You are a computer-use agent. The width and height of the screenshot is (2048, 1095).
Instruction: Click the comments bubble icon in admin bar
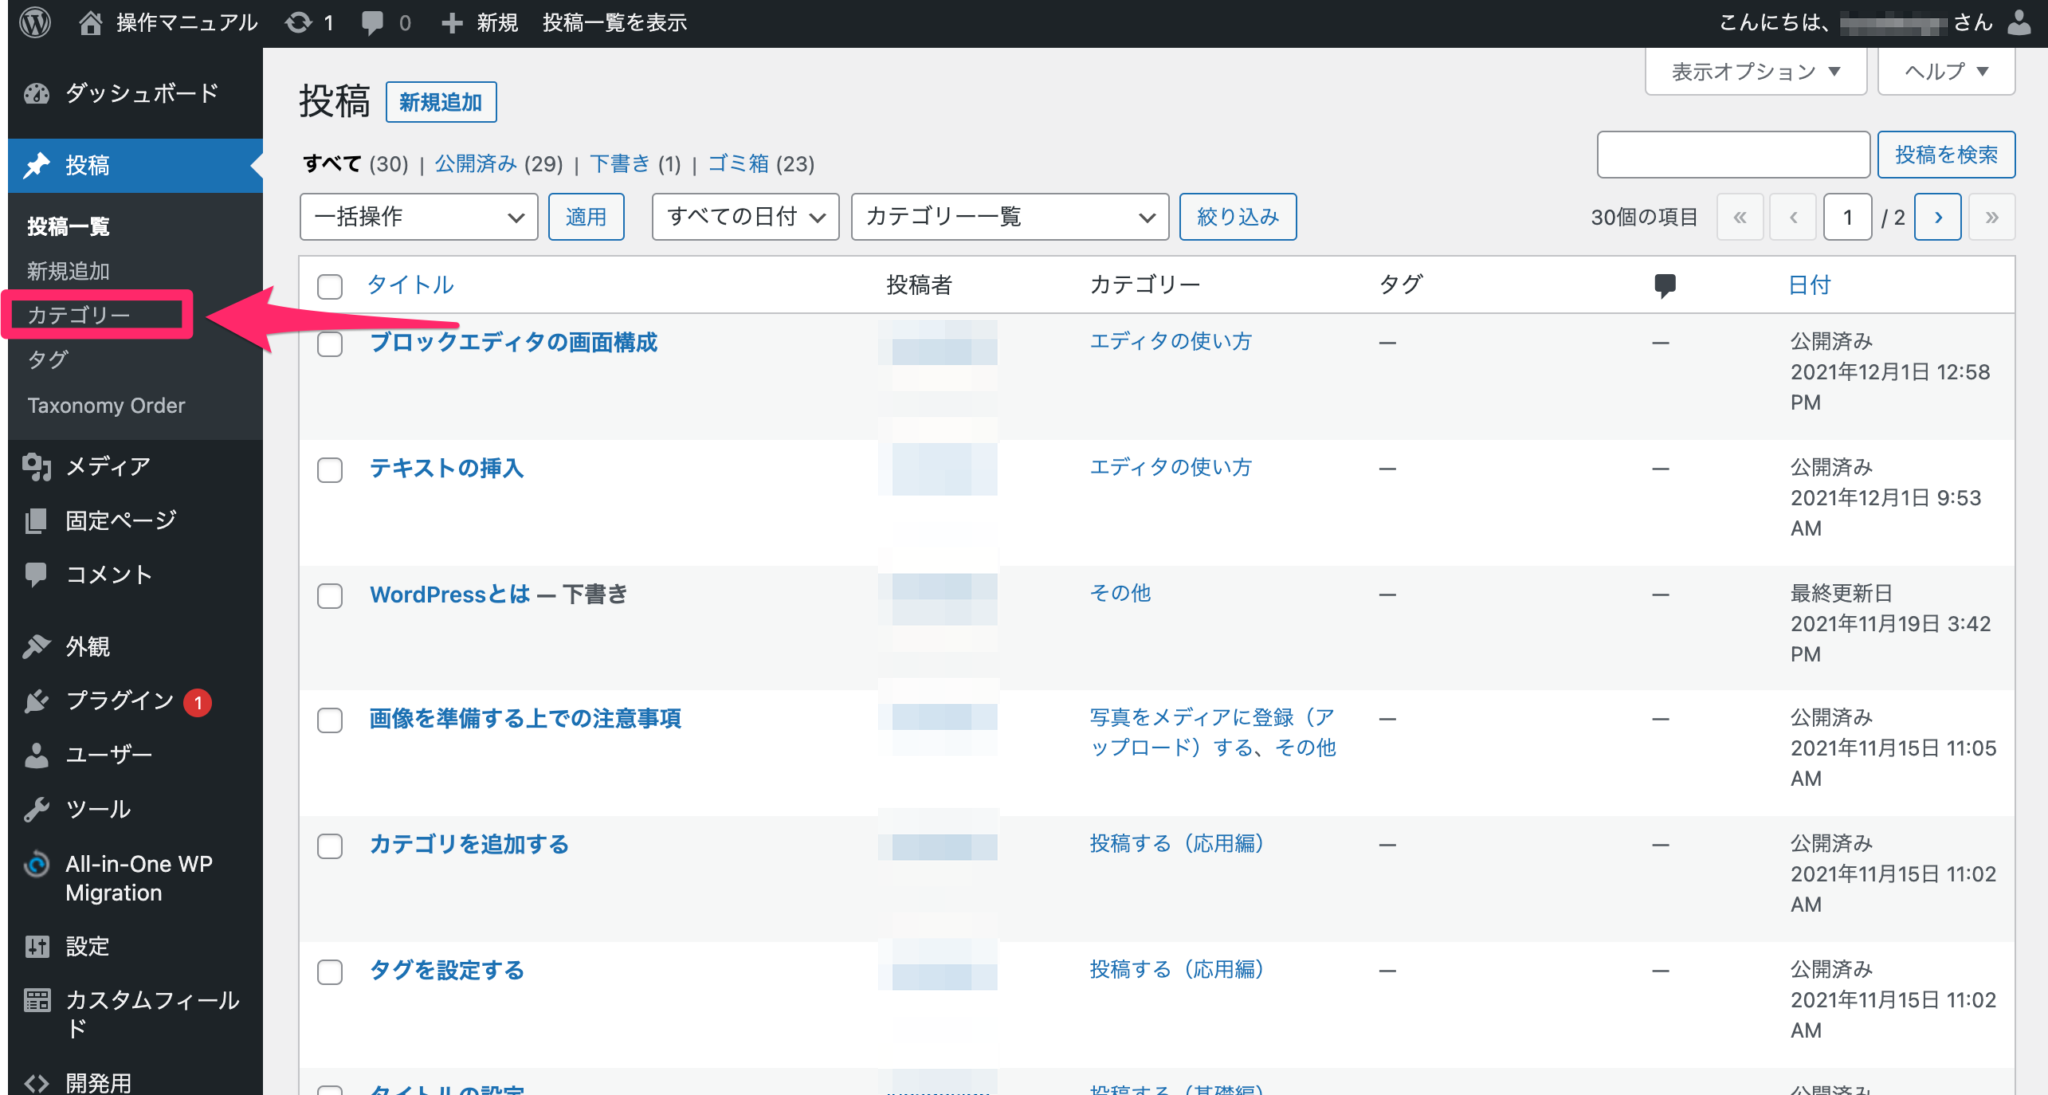point(373,22)
